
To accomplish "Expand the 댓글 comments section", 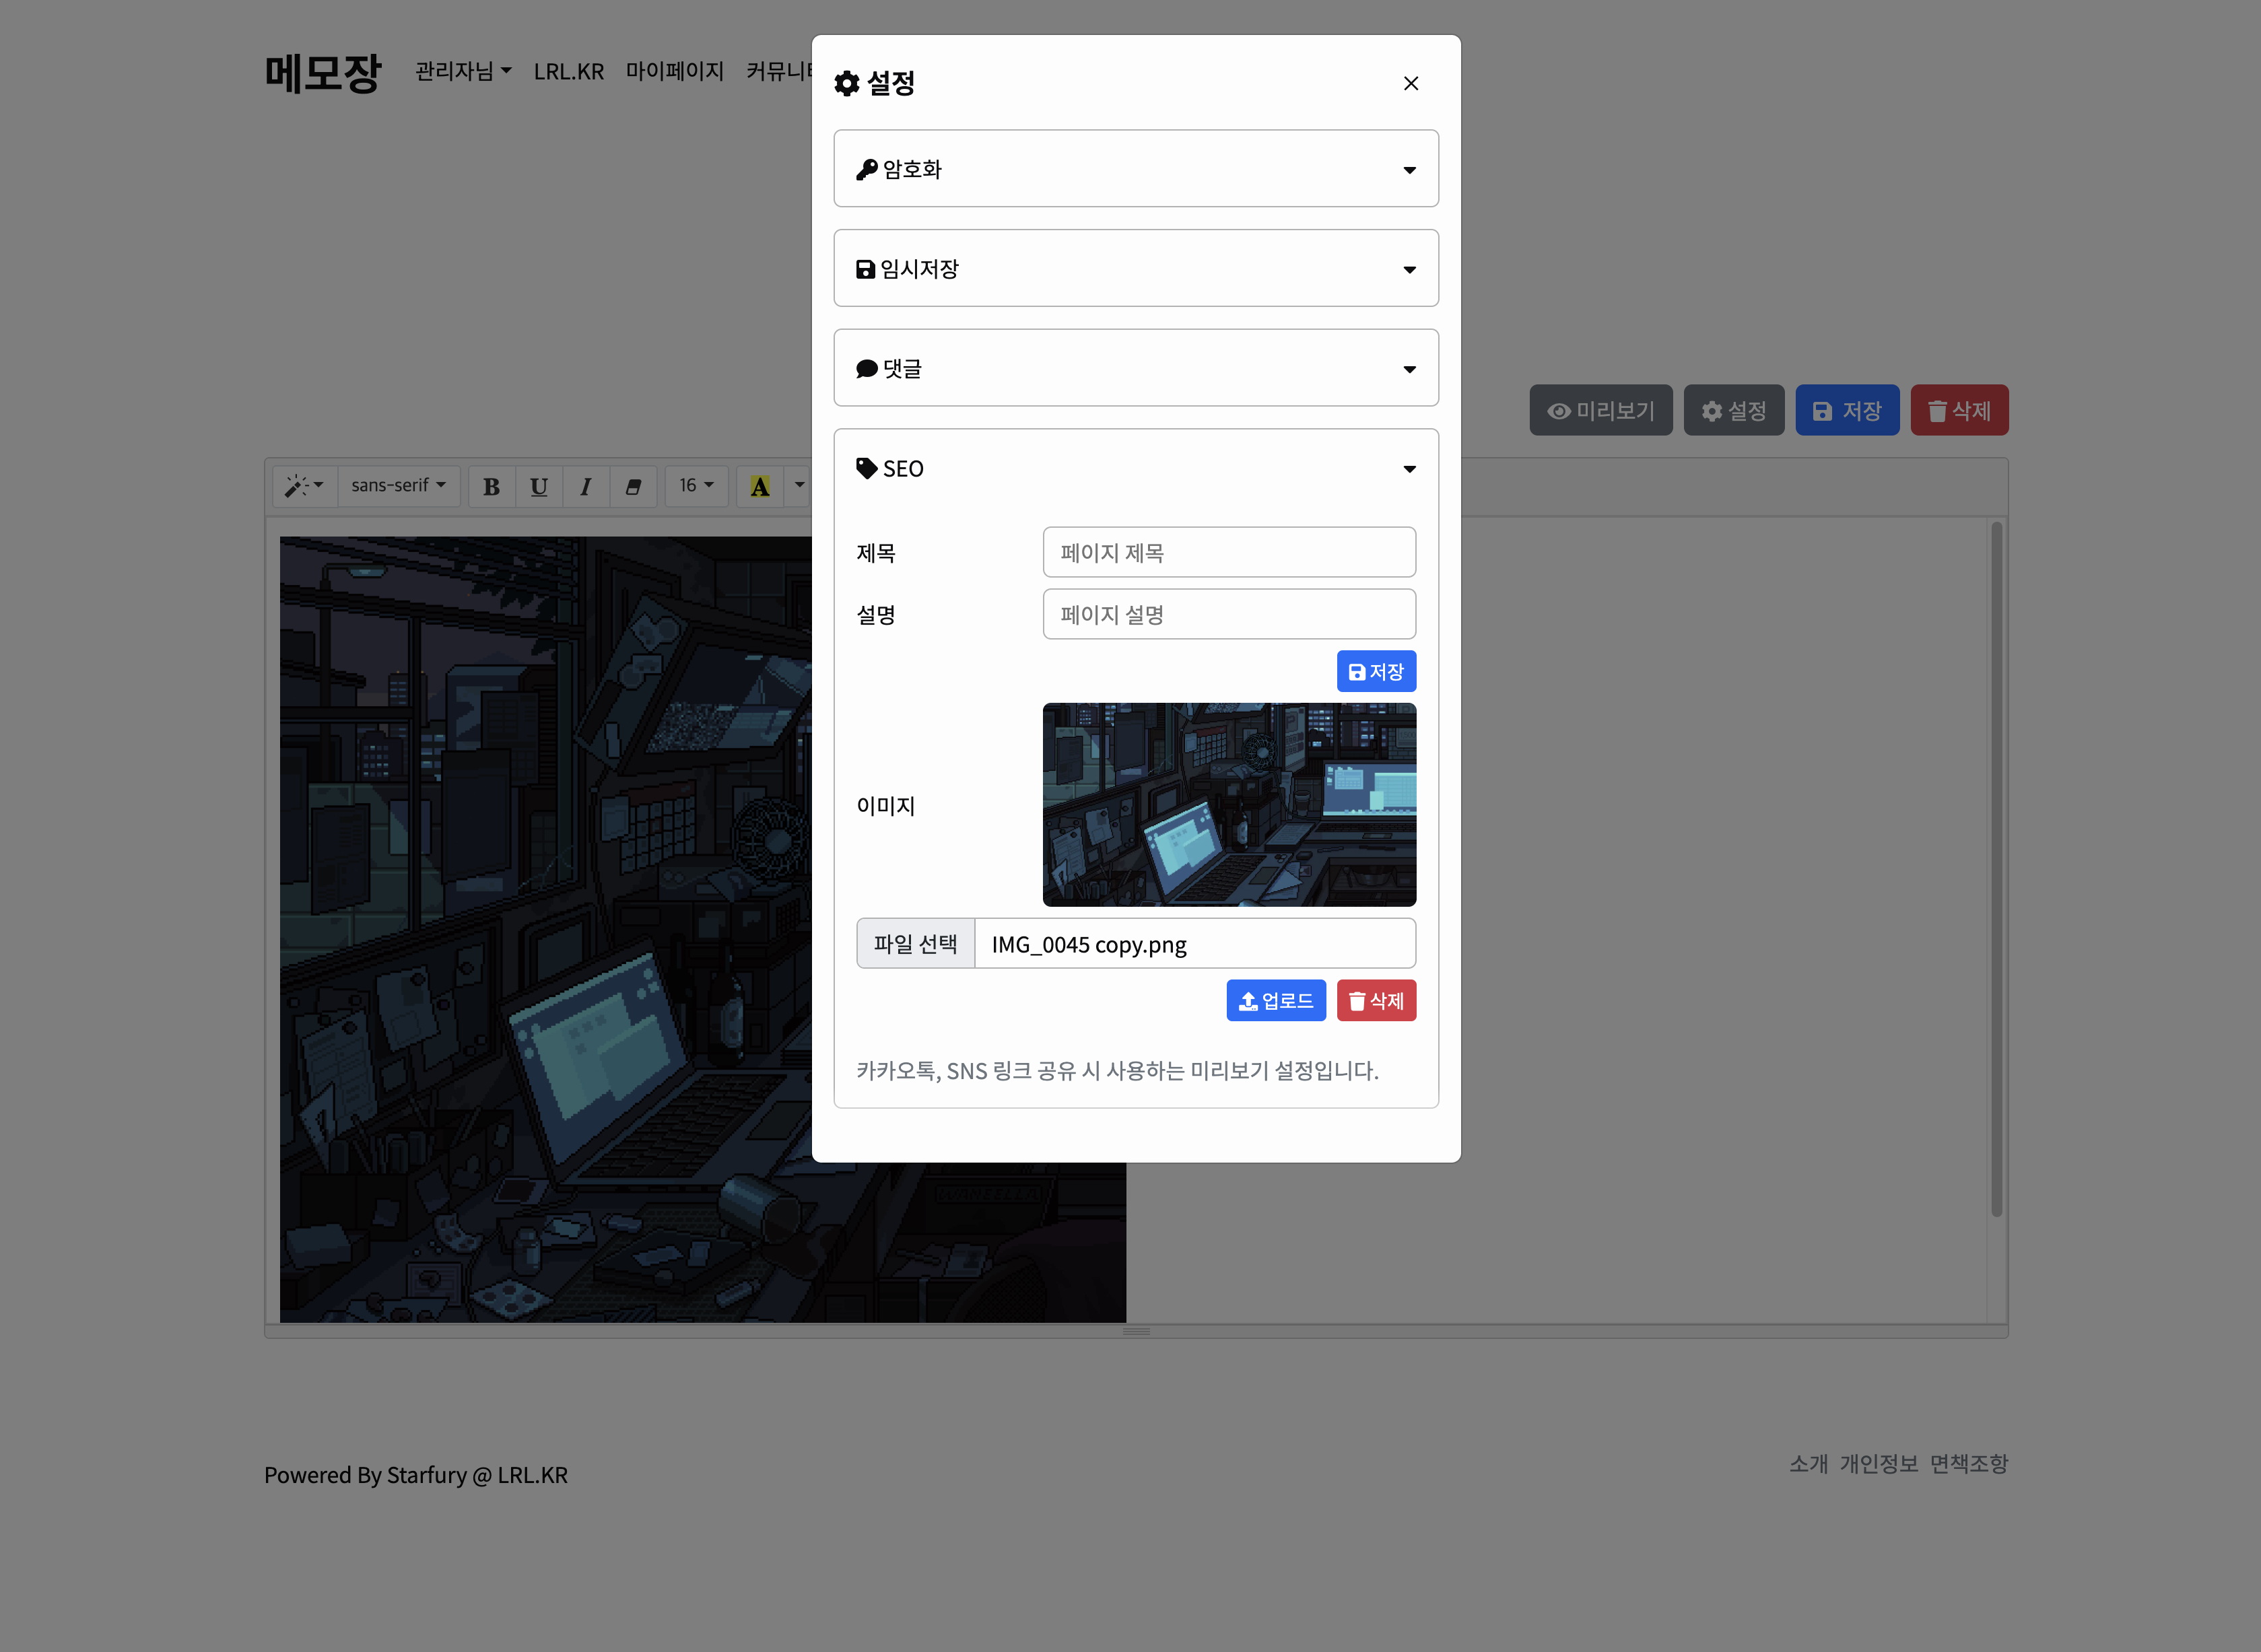I will [x=1135, y=368].
